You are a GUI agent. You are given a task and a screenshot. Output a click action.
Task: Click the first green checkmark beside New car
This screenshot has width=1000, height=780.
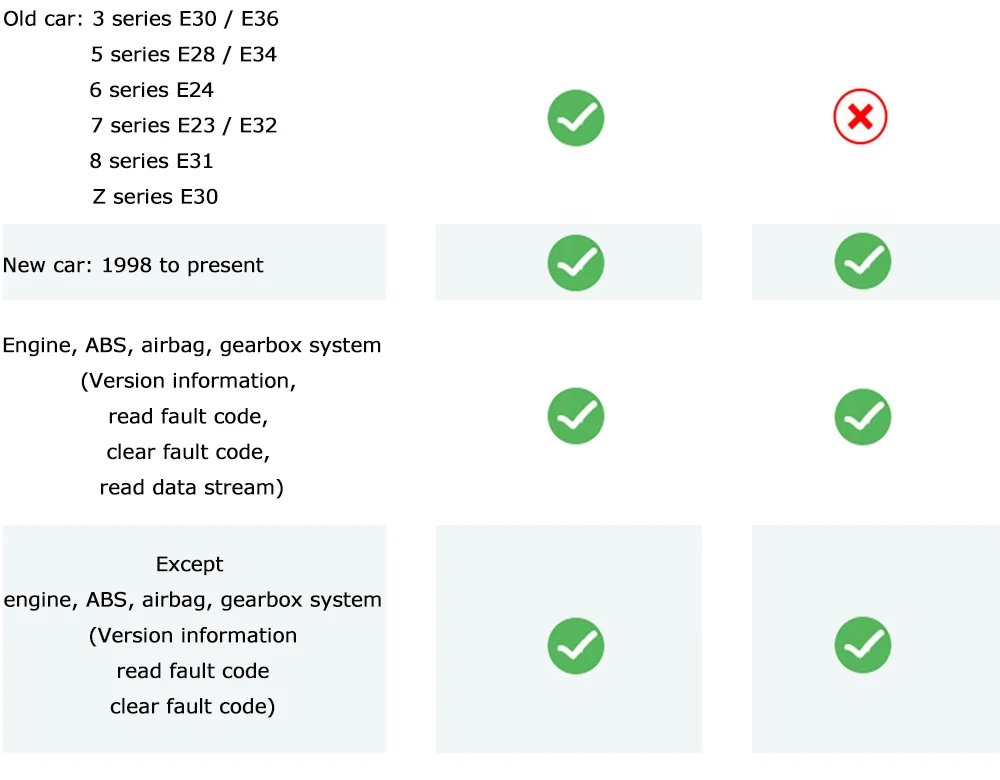tap(575, 263)
